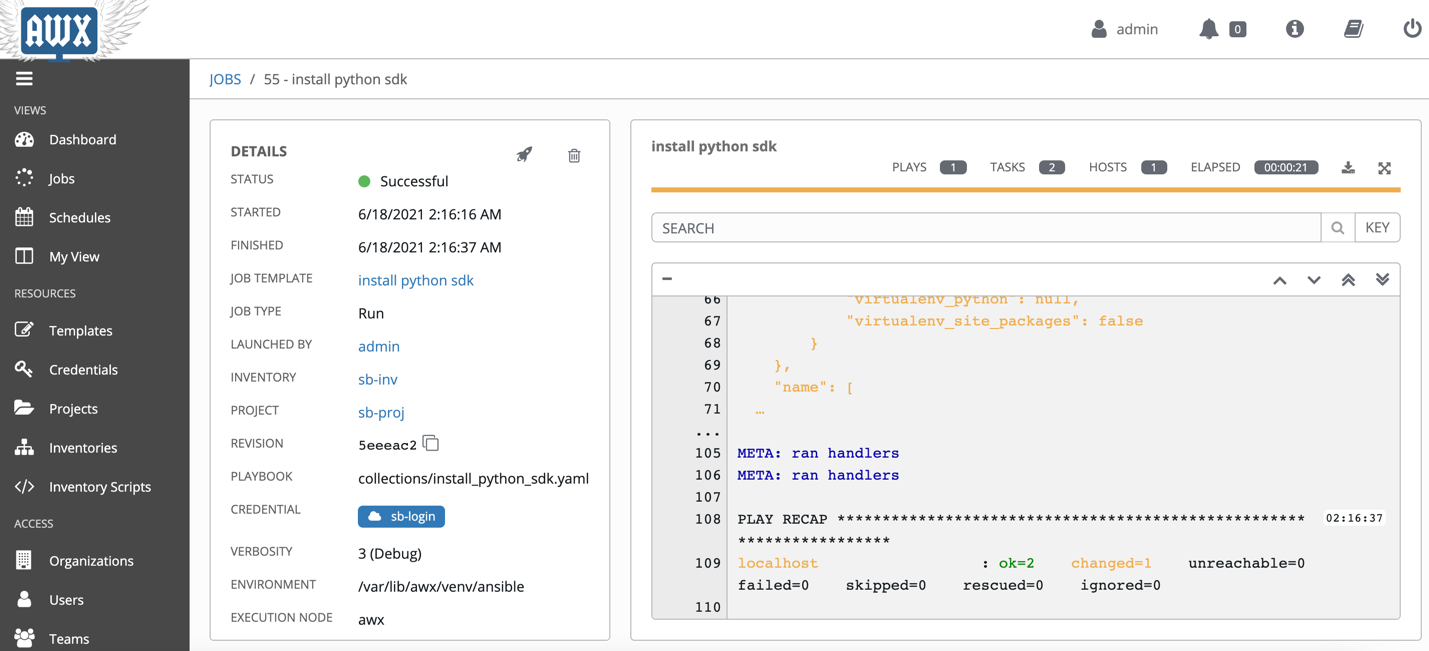Open the notifications bell
Viewport: 1429px width, 651px height.
(1209, 29)
